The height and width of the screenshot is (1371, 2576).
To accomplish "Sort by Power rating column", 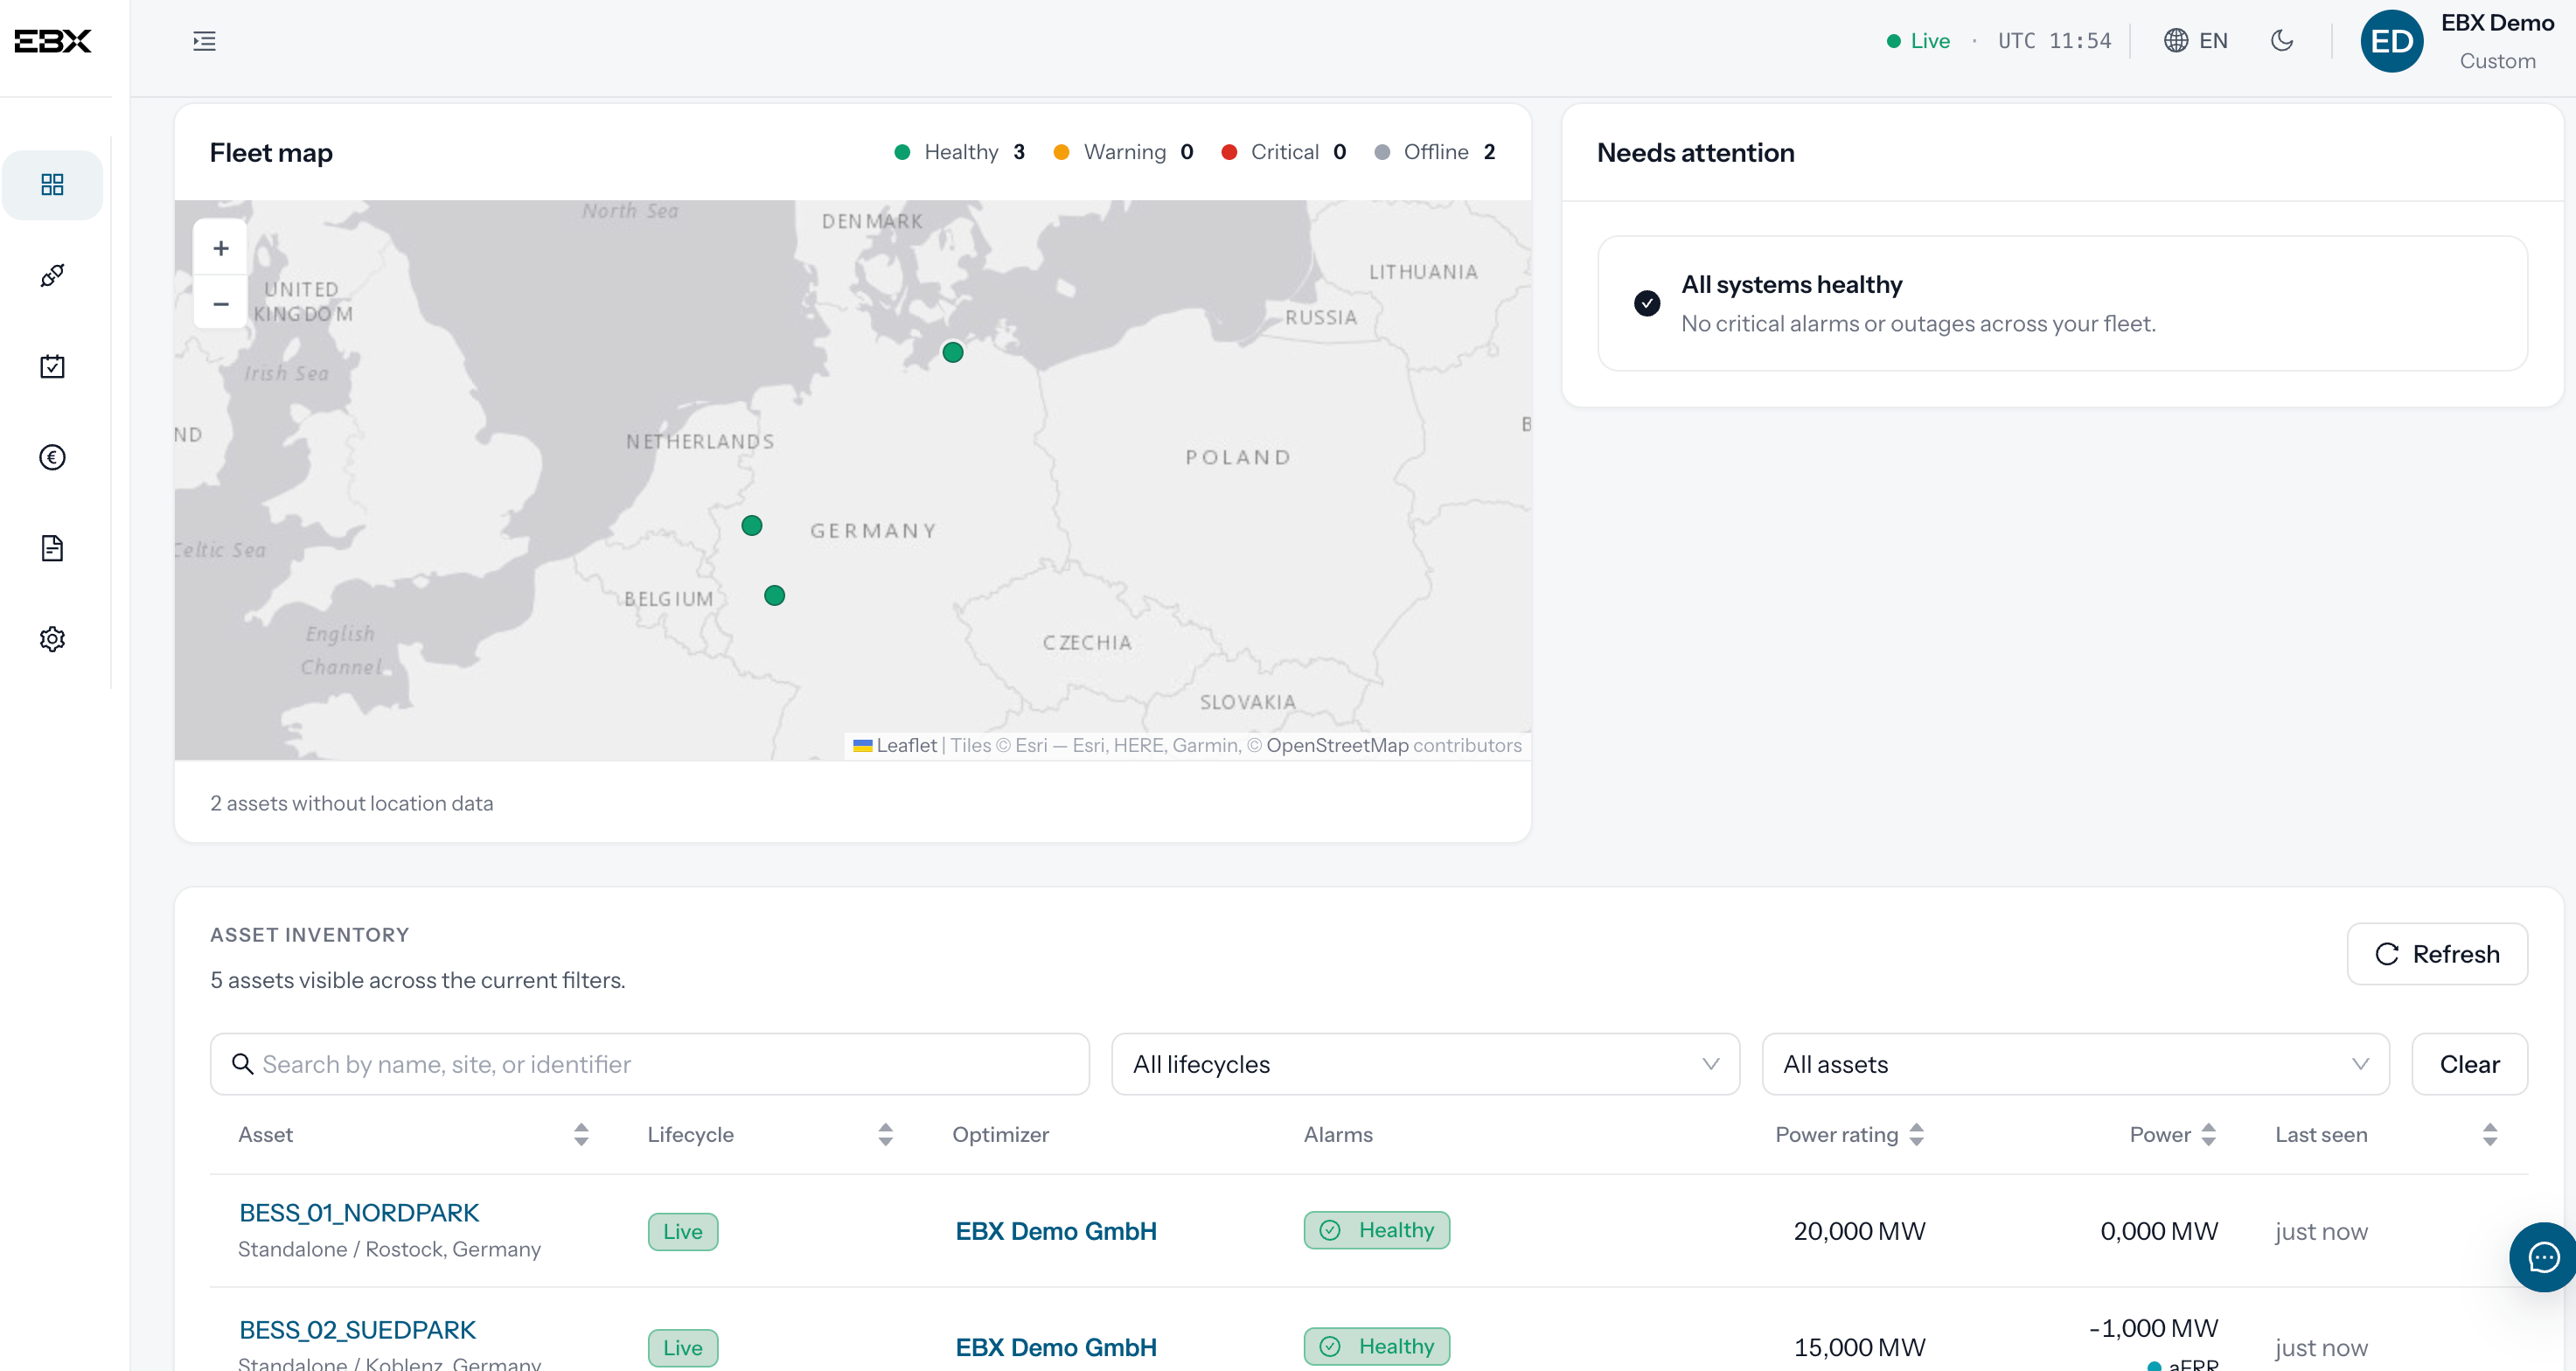I will [1916, 1134].
